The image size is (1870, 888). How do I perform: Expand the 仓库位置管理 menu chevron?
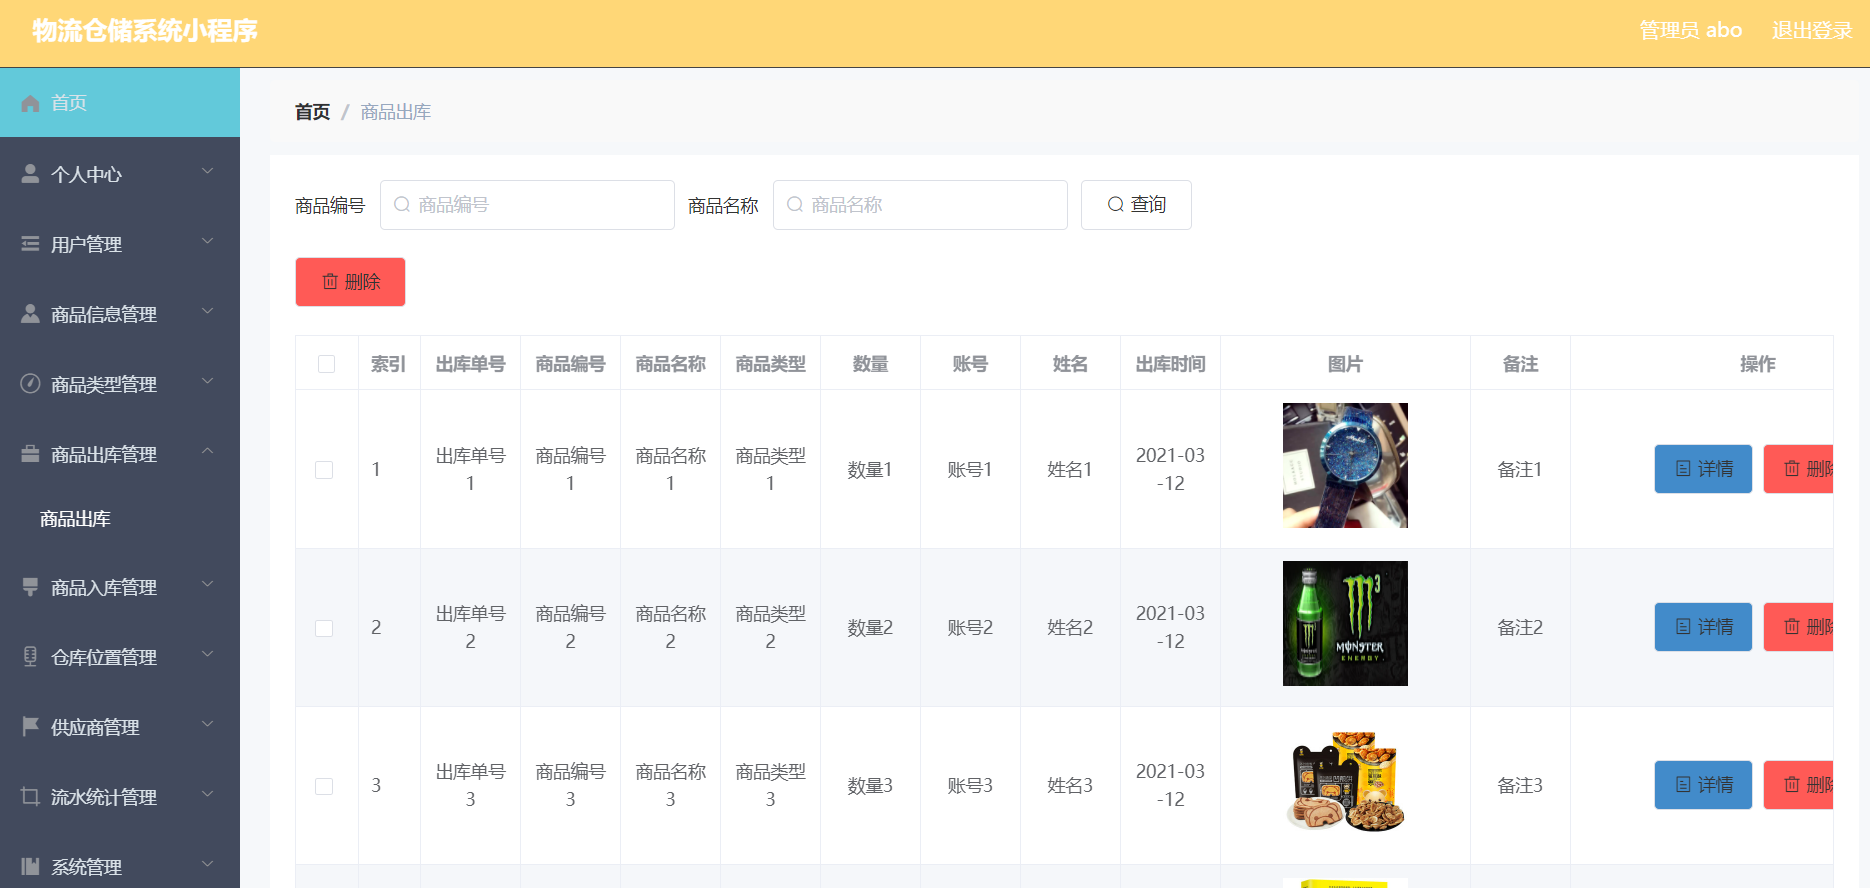click(x=208, y=655)
